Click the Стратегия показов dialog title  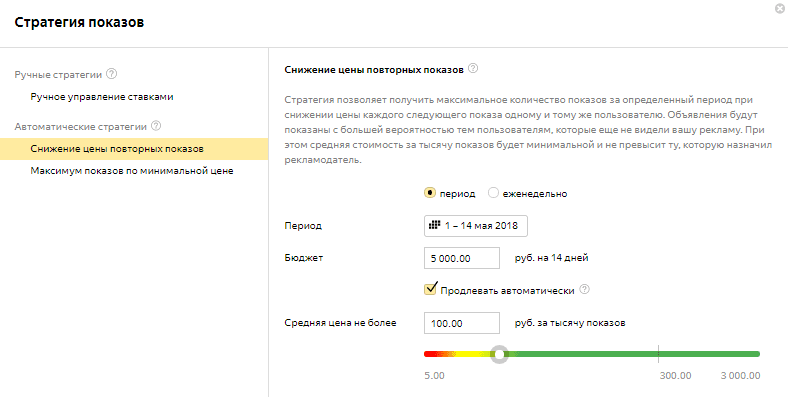(x=79, y=23)
